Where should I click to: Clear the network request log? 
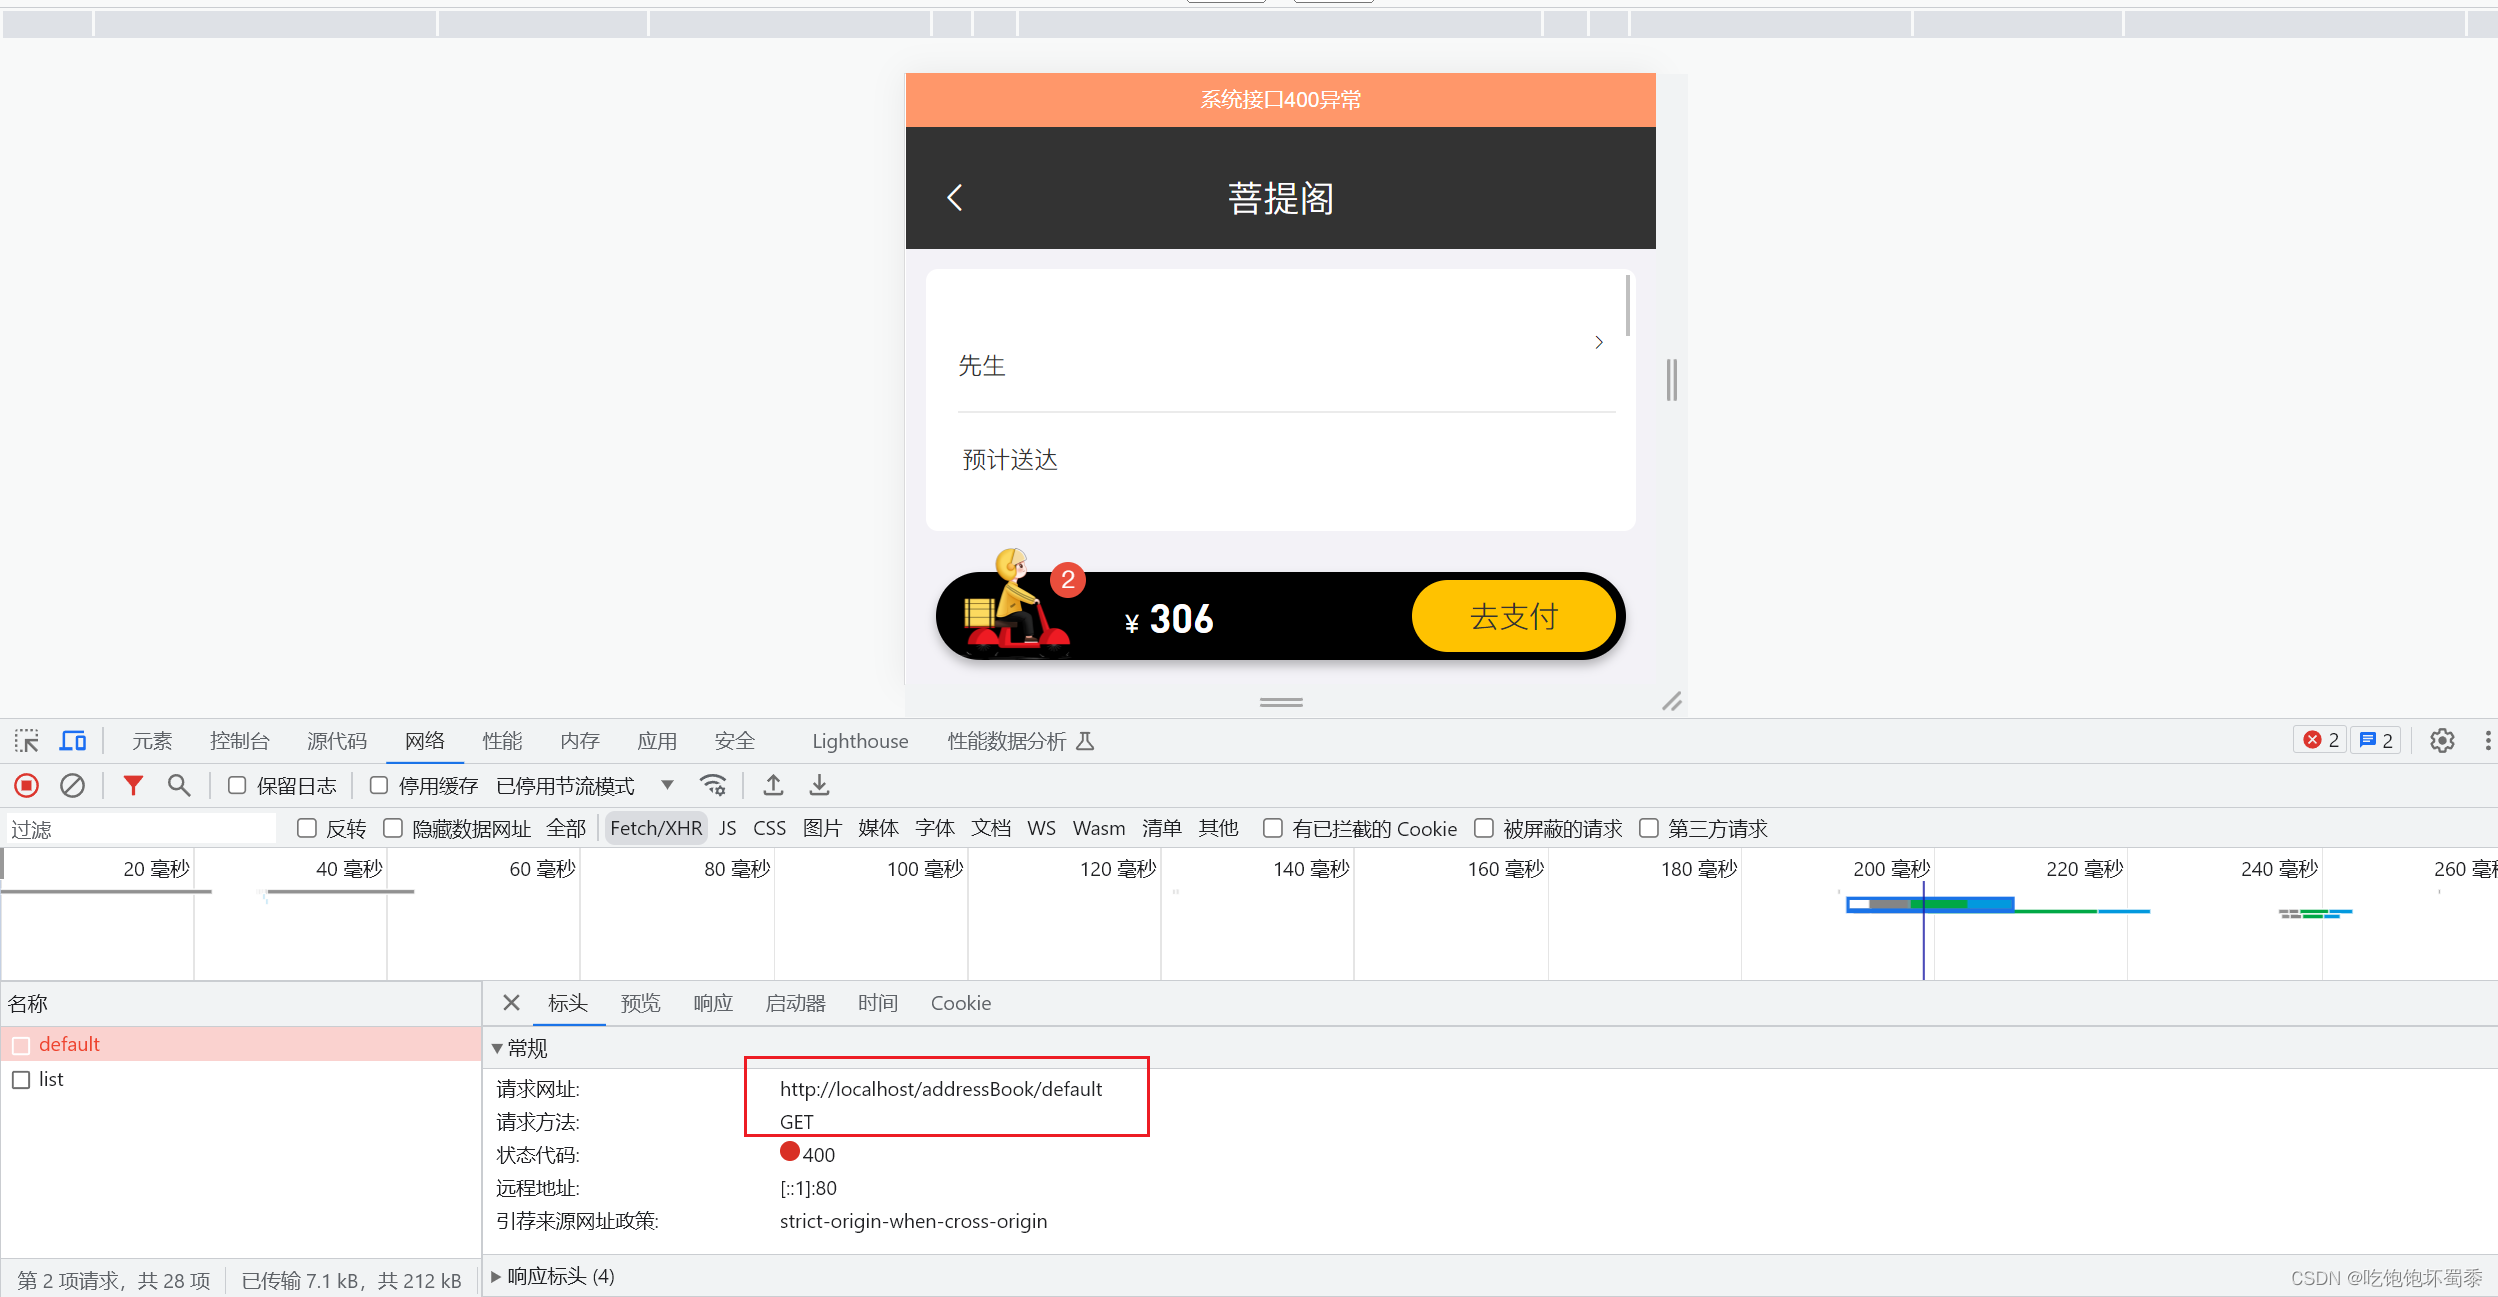(71, 785)
